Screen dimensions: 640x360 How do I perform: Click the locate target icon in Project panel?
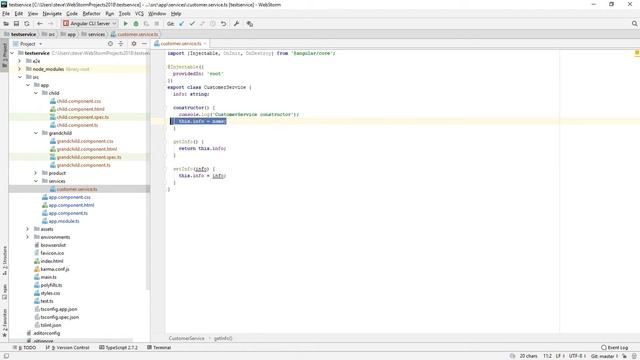(110, 44)
